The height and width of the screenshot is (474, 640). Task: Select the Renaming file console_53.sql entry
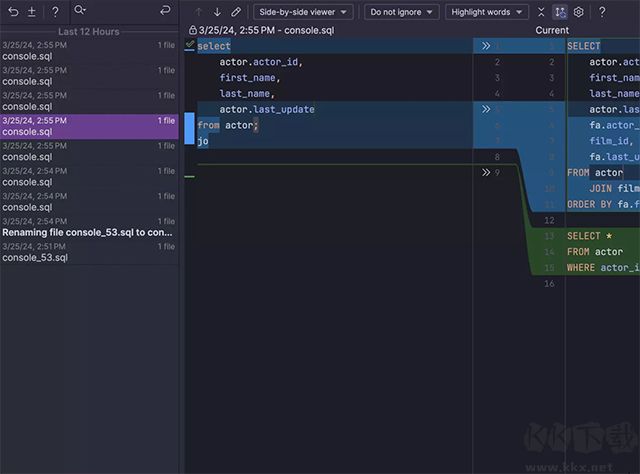coord(89,227)
